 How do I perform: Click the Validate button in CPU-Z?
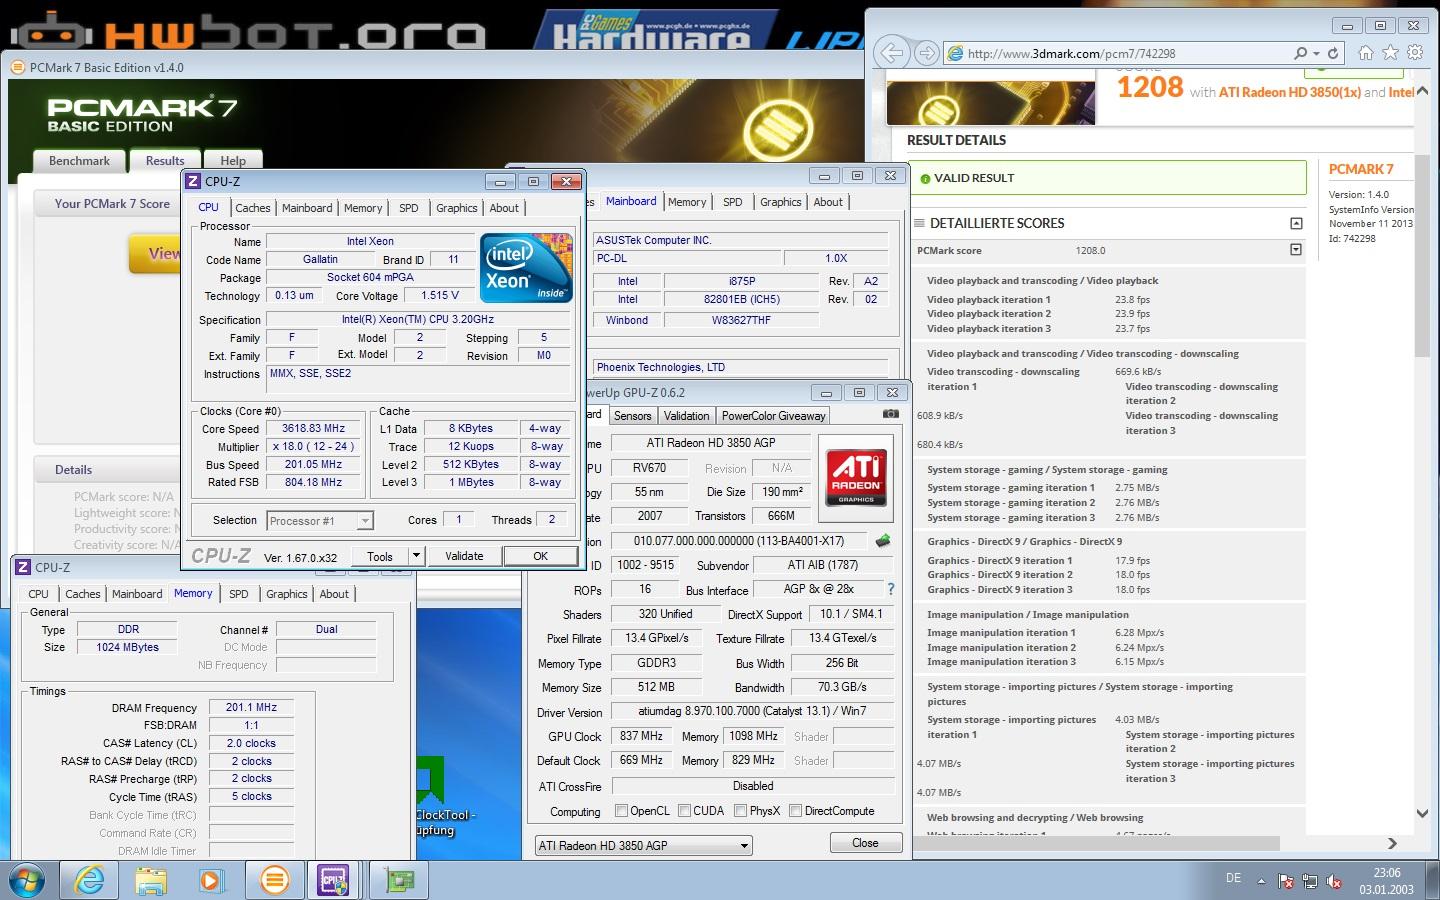pos(463,556)
